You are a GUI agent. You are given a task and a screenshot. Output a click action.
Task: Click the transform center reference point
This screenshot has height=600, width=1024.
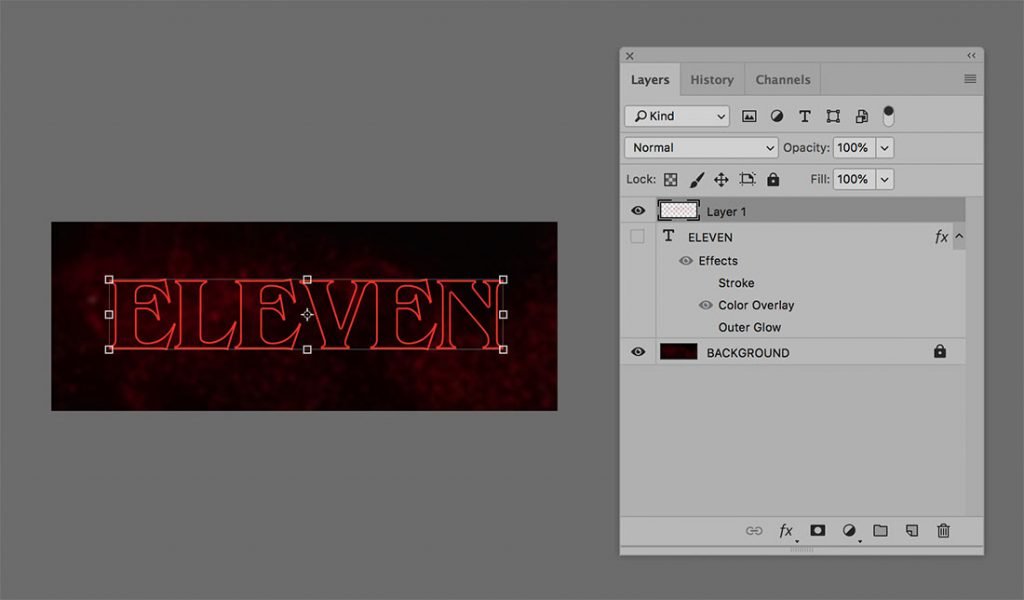click(x=307, y=315)
